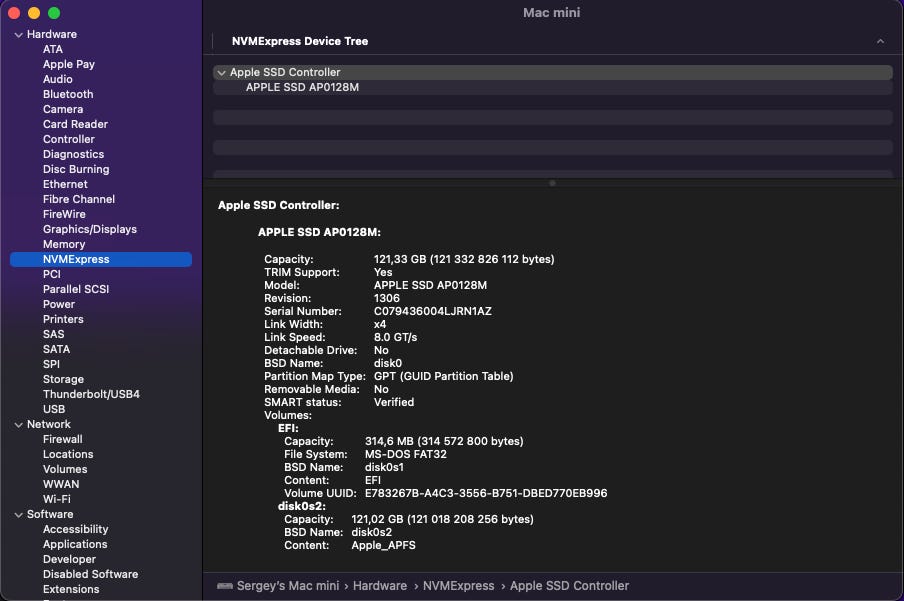Show Bluetooth information
The image size is (904, 601).
(x=68, y=95)
